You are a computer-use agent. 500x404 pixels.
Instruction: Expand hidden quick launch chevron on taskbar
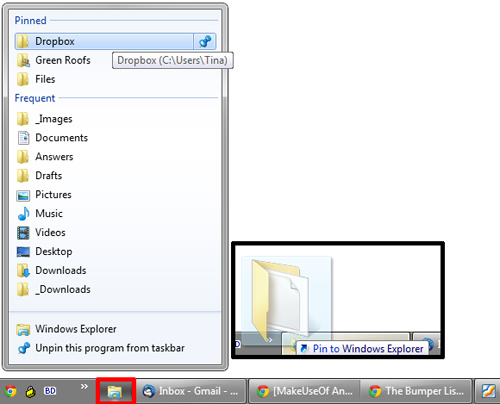click(84, 386)
